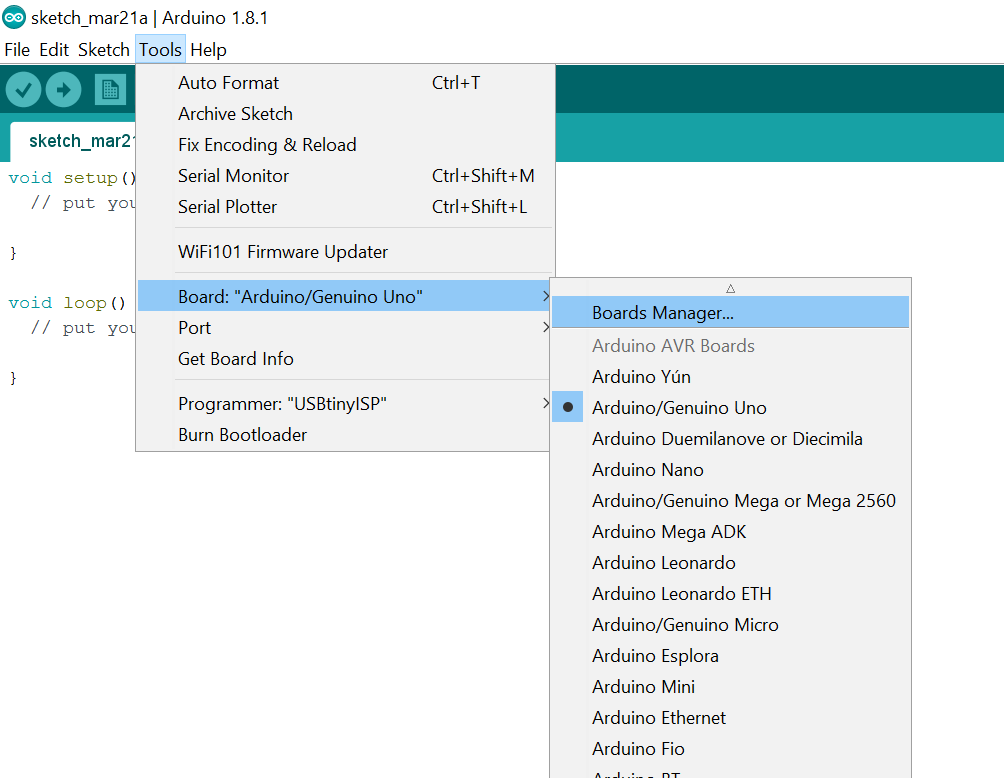
Task: Choose Auto Format from Tools menu
Action: tap(345, 83)
